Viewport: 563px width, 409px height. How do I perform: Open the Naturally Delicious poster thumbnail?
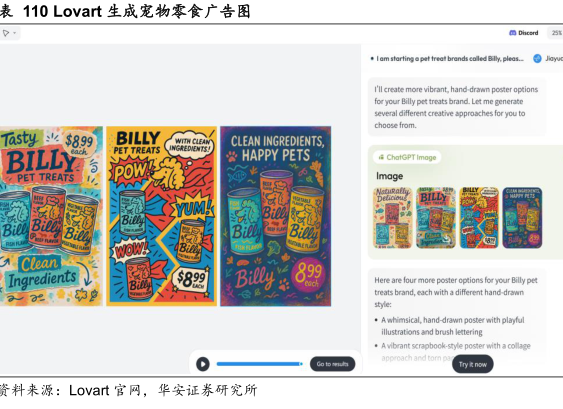tap(392, 218)
